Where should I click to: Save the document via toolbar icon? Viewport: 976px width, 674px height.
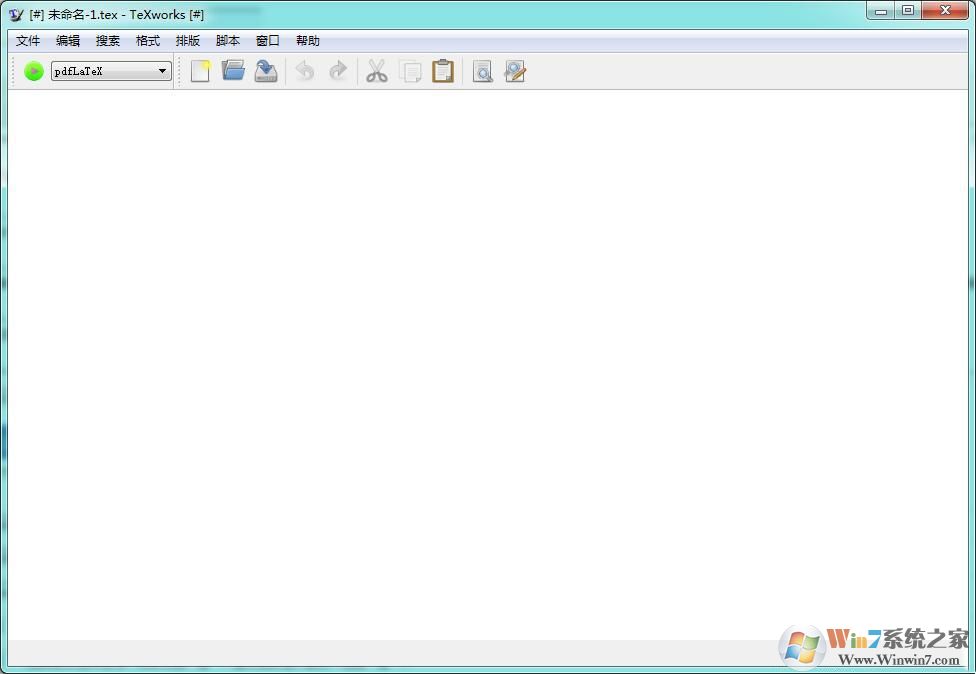(265, 70)
